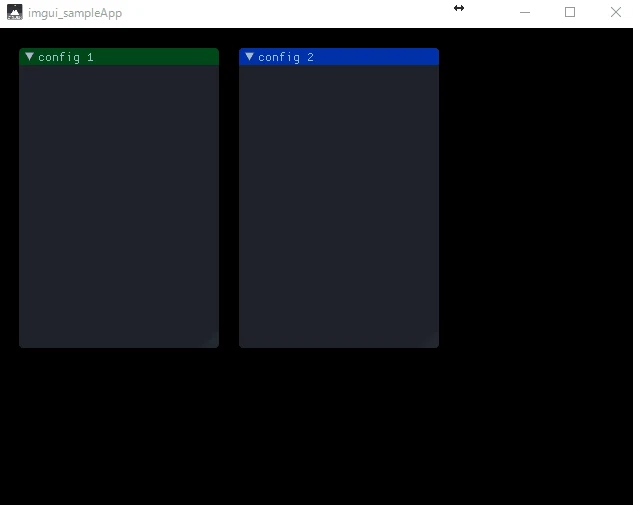This screenshot has width=633, height=505.
Task: Click config 2 window resize grip
Action: pyautogui.click(x=433, y=342)
